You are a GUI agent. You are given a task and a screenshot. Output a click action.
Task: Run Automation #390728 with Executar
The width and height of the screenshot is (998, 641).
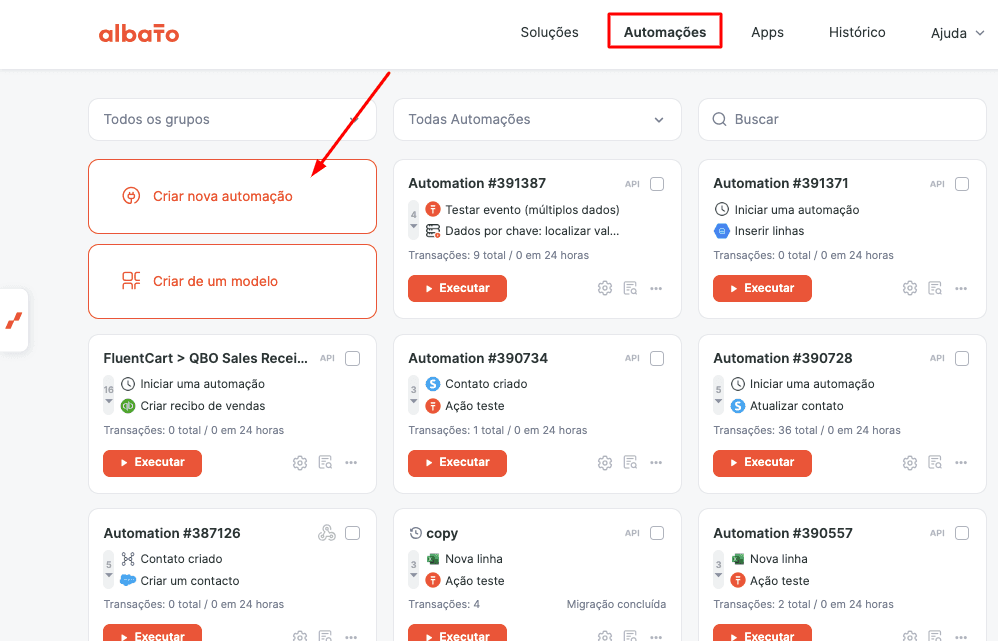[762, 463]
